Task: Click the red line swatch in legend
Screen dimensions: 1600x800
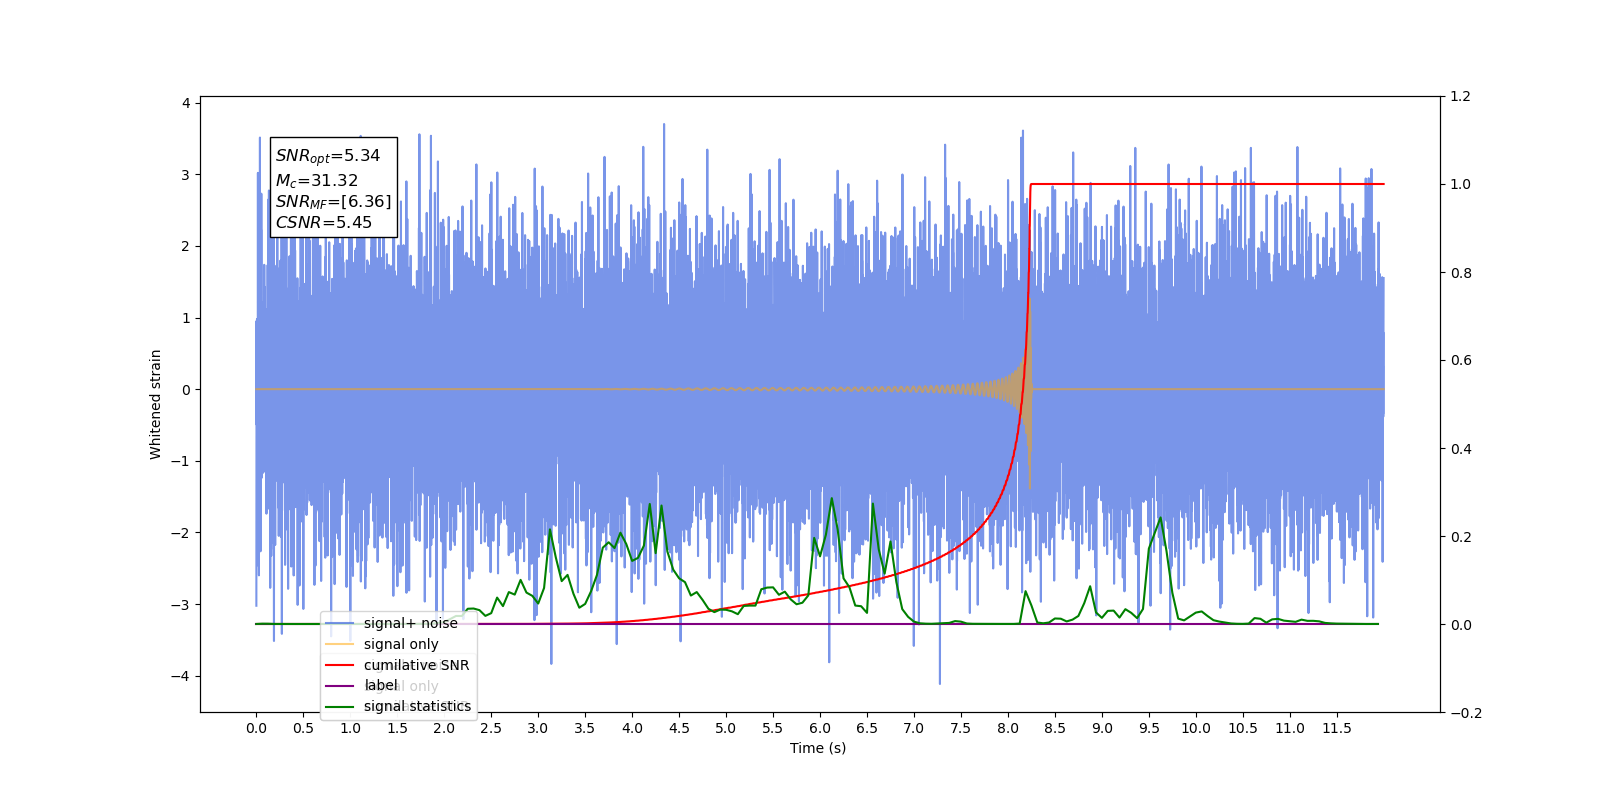Action: coord(340,665)
